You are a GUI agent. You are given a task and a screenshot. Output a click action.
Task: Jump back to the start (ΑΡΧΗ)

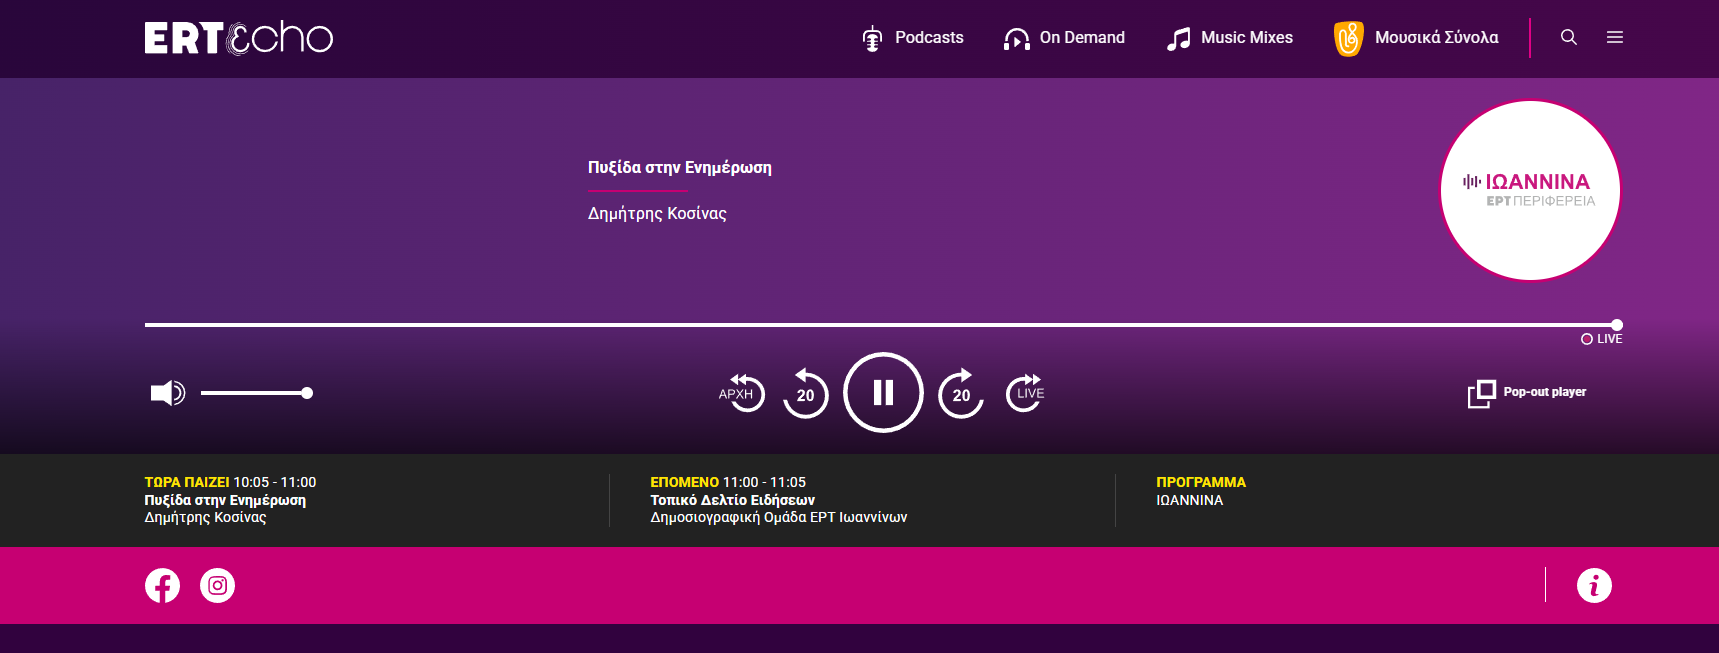pos(741,393)
